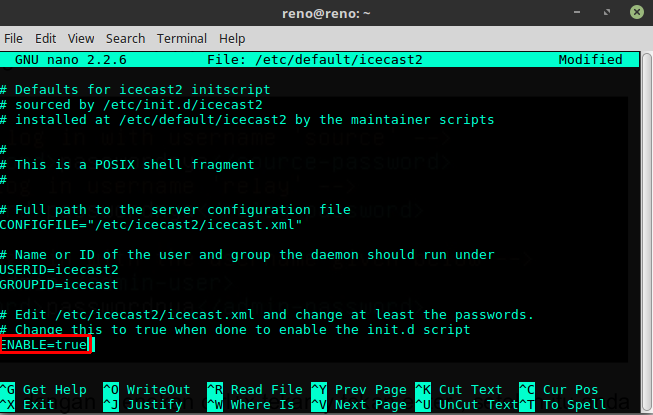Open the Help menu
This screenshot has width=653, height=415.
tap(232, 39)
